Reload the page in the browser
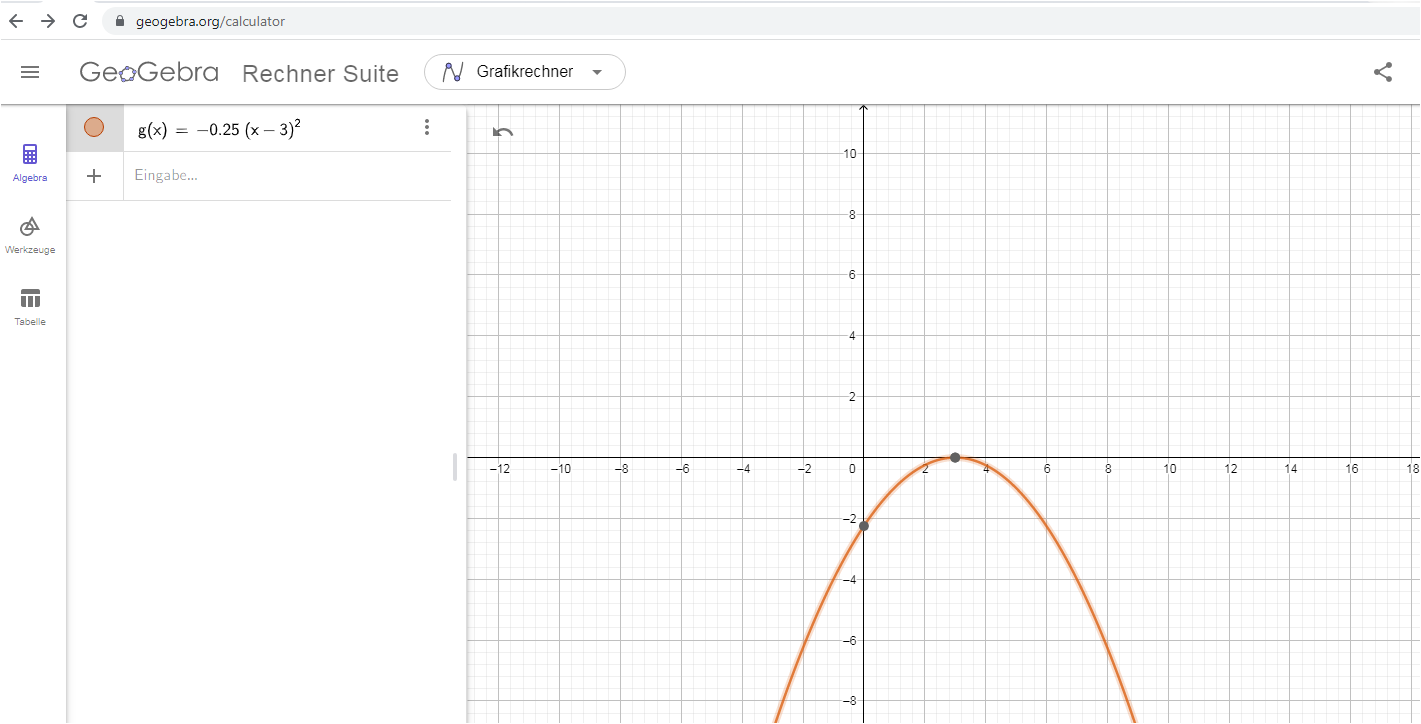The height and width of the screenshot is (724, 1421). 80,21
